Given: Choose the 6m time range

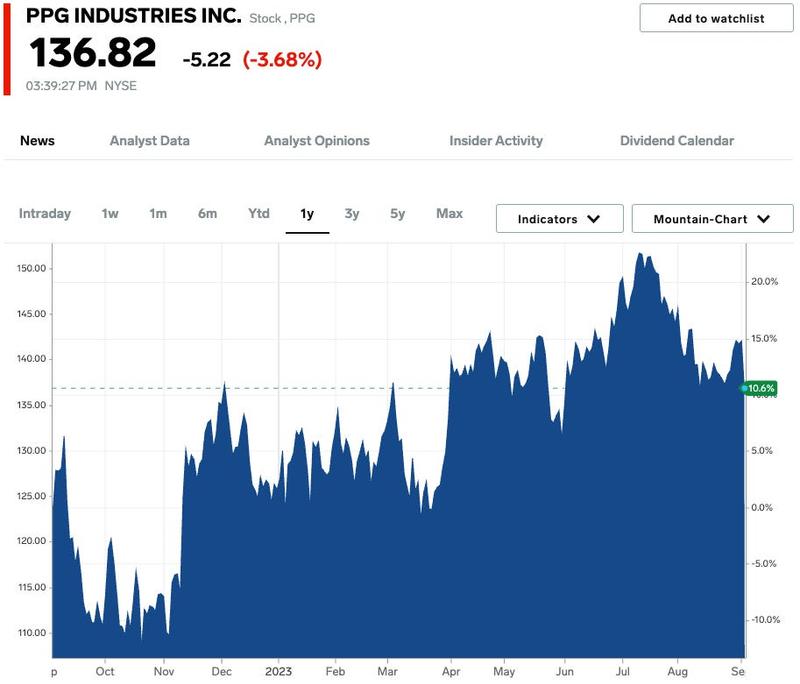Looking at the screenshot, I should point(208,214).
